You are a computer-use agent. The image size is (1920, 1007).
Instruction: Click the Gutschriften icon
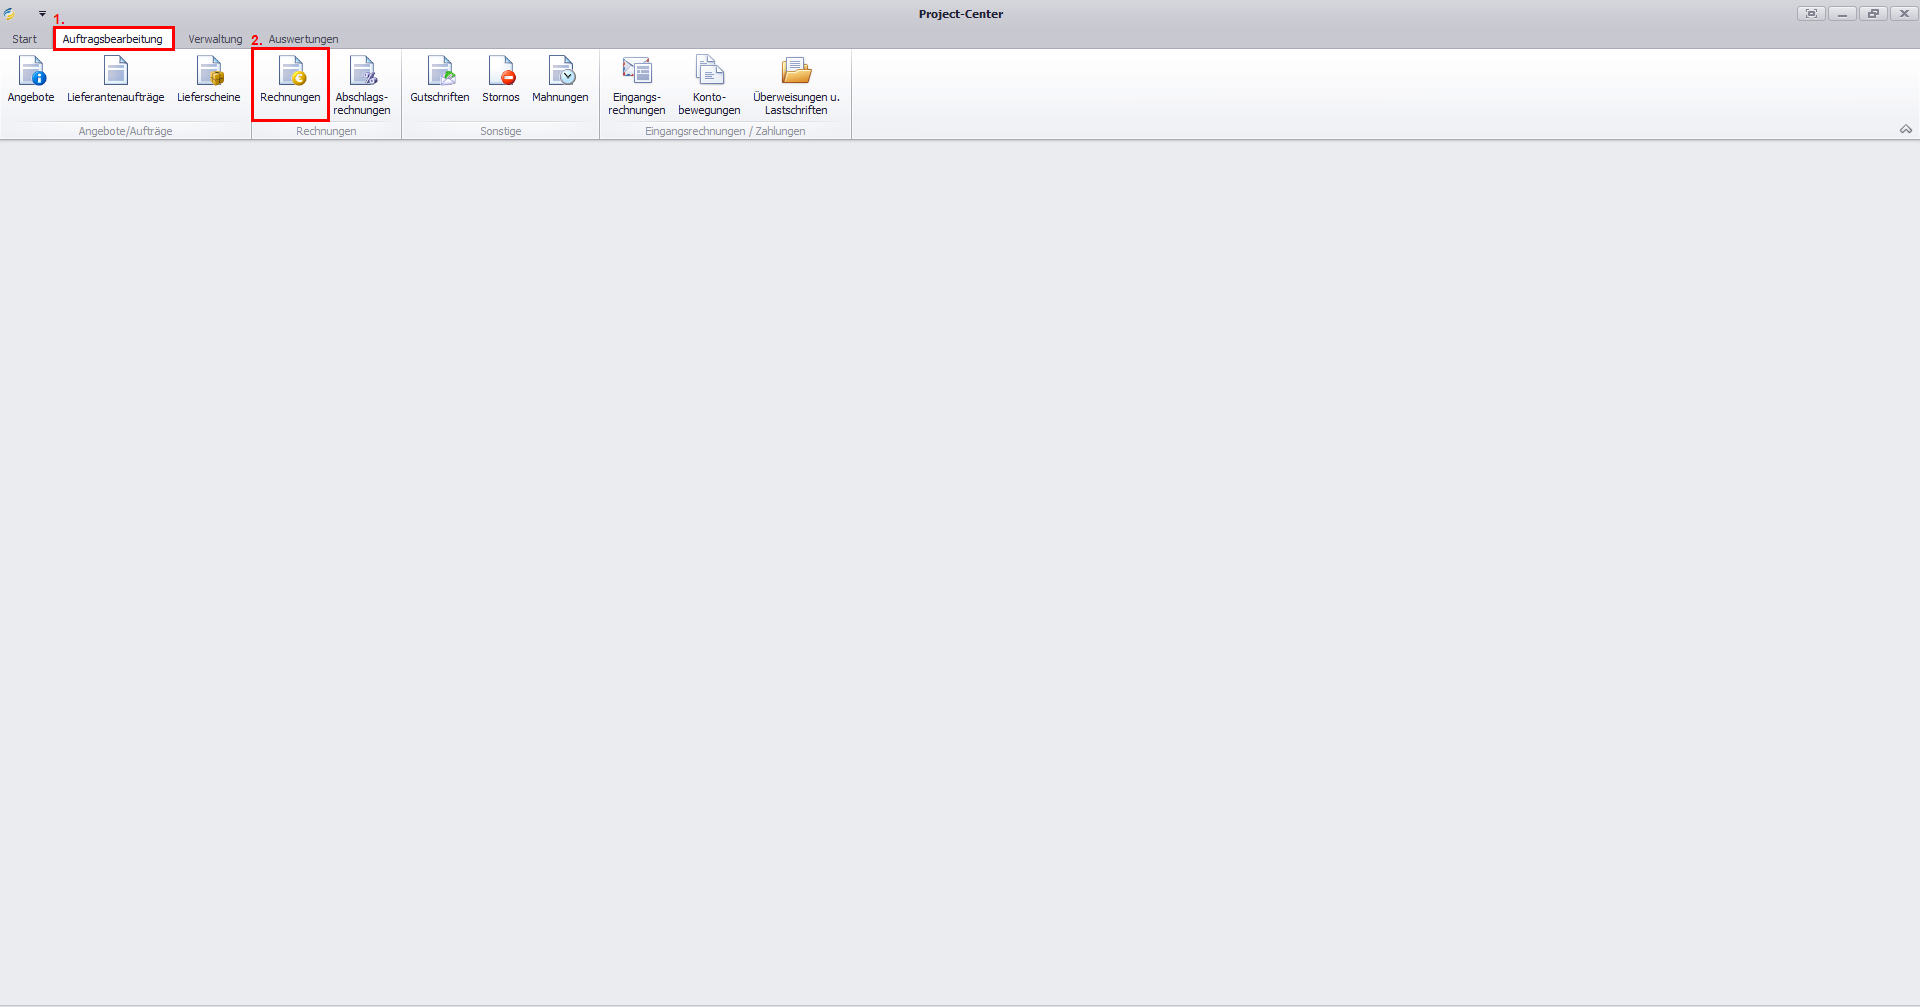pyautogui.click(x=440, y=80)
